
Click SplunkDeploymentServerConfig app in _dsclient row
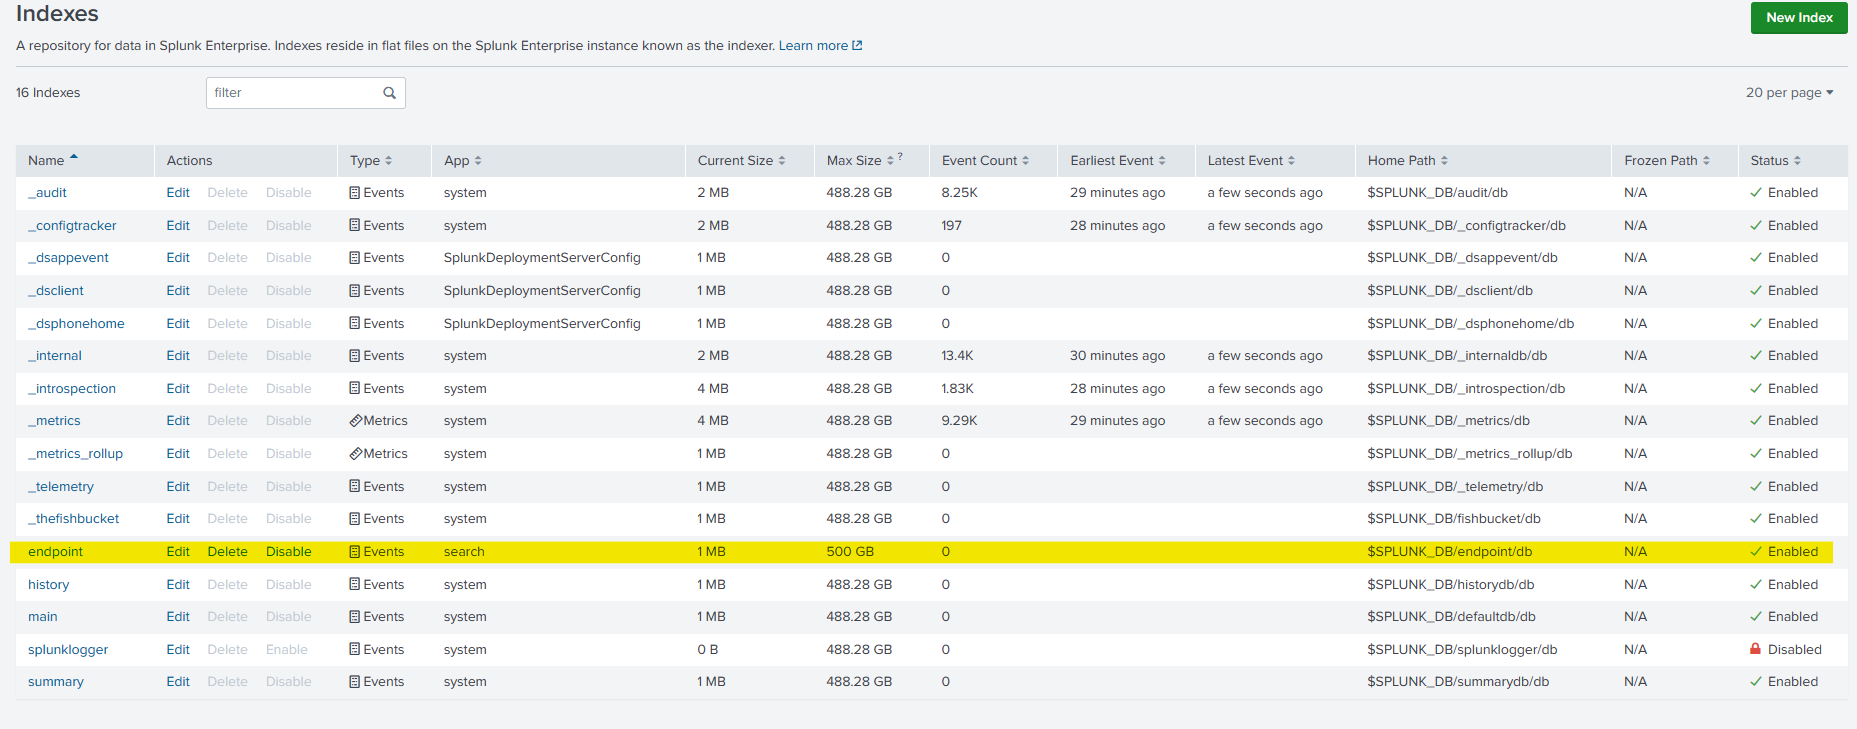(542, 291)
